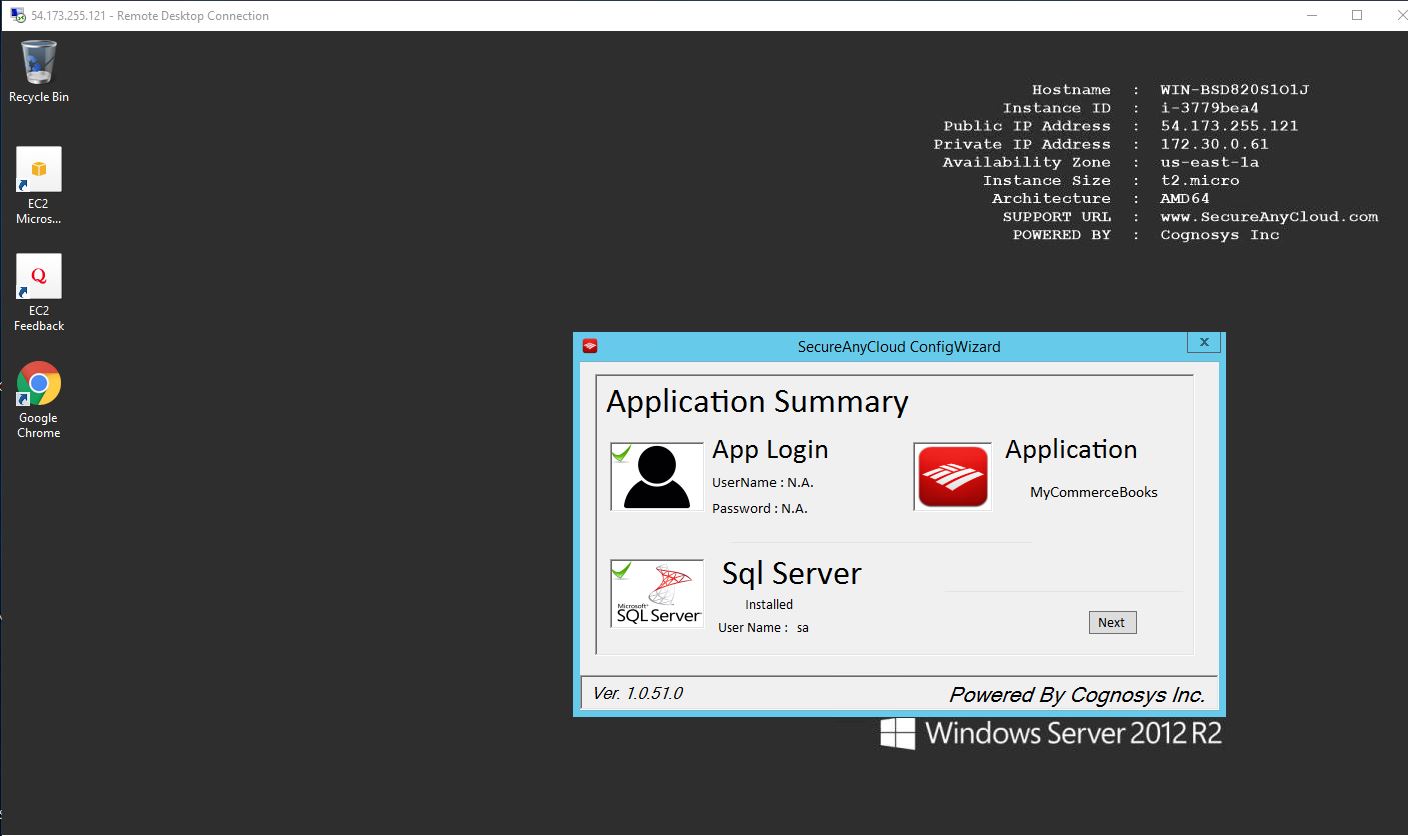
Task: Click the Microsoft SQL Server logo icon
Action: 657,594
